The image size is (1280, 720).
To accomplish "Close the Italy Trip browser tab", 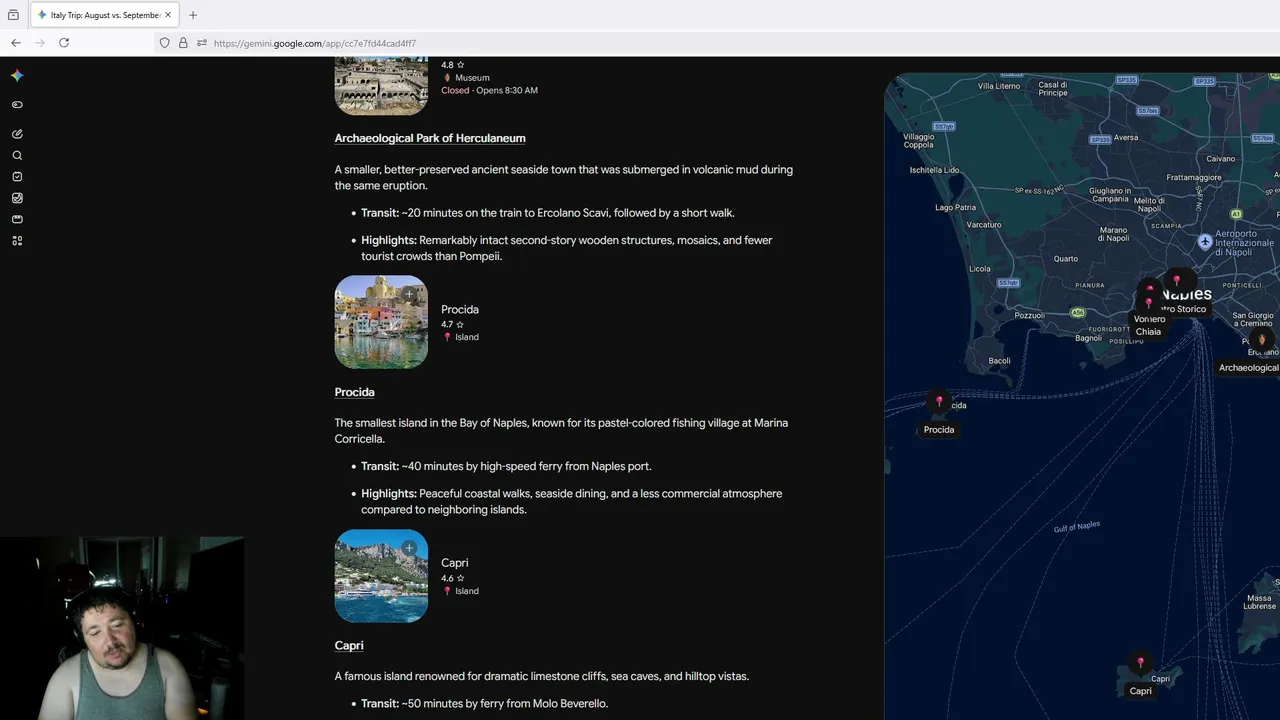I will 169,15.
